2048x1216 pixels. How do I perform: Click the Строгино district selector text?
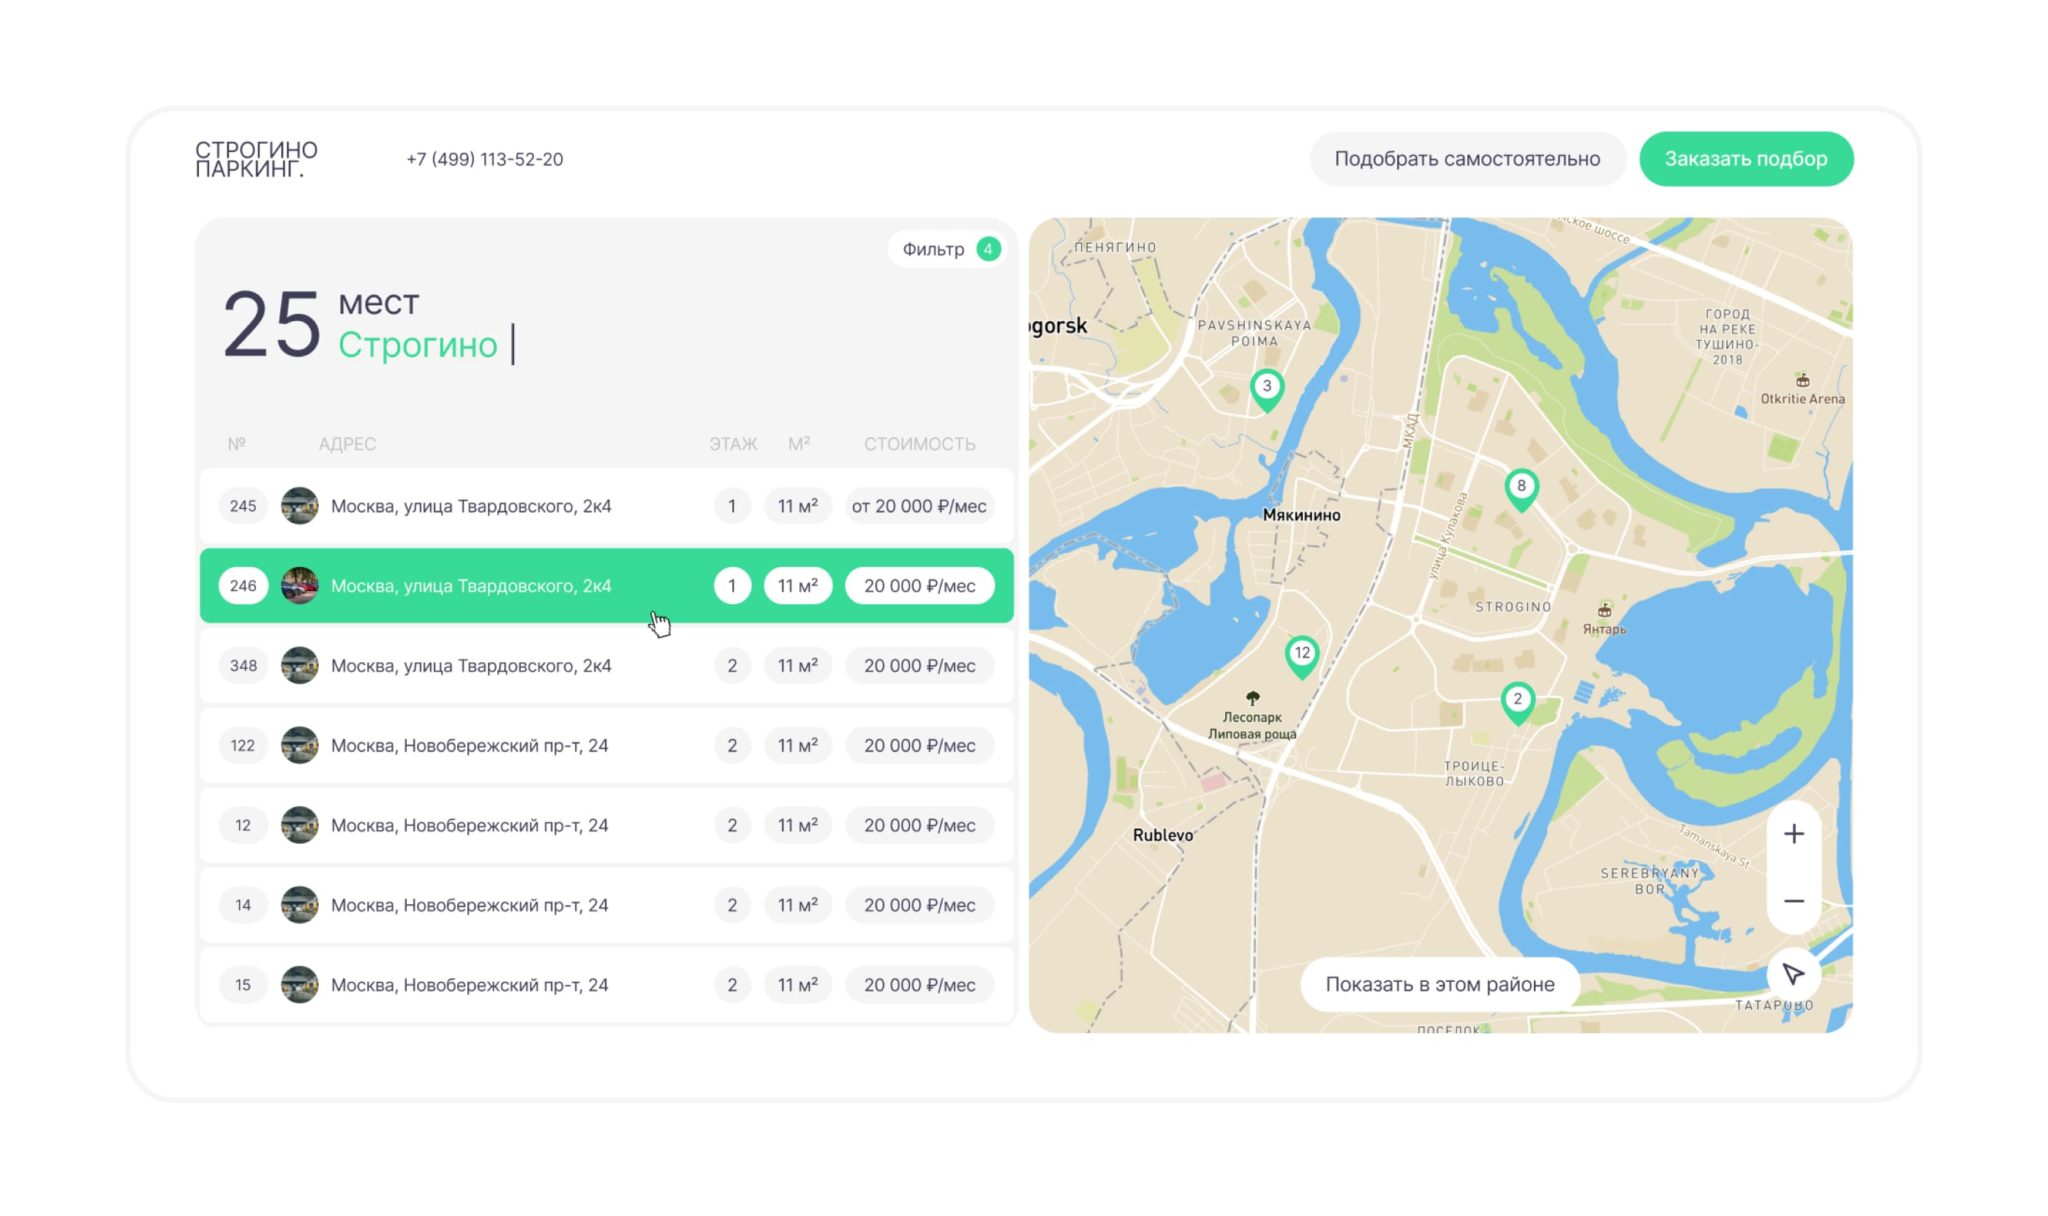(x=417, y=345)
